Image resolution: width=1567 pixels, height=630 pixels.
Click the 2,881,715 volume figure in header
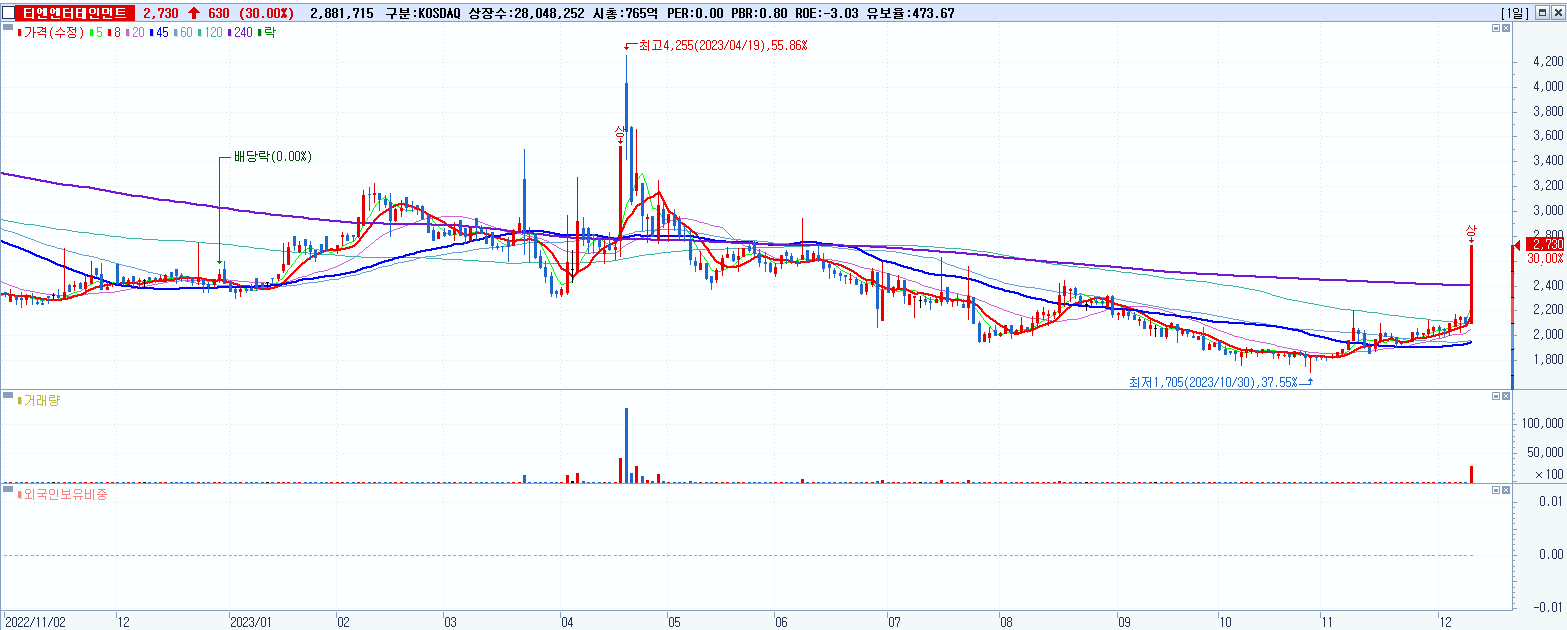coord(342,13)
